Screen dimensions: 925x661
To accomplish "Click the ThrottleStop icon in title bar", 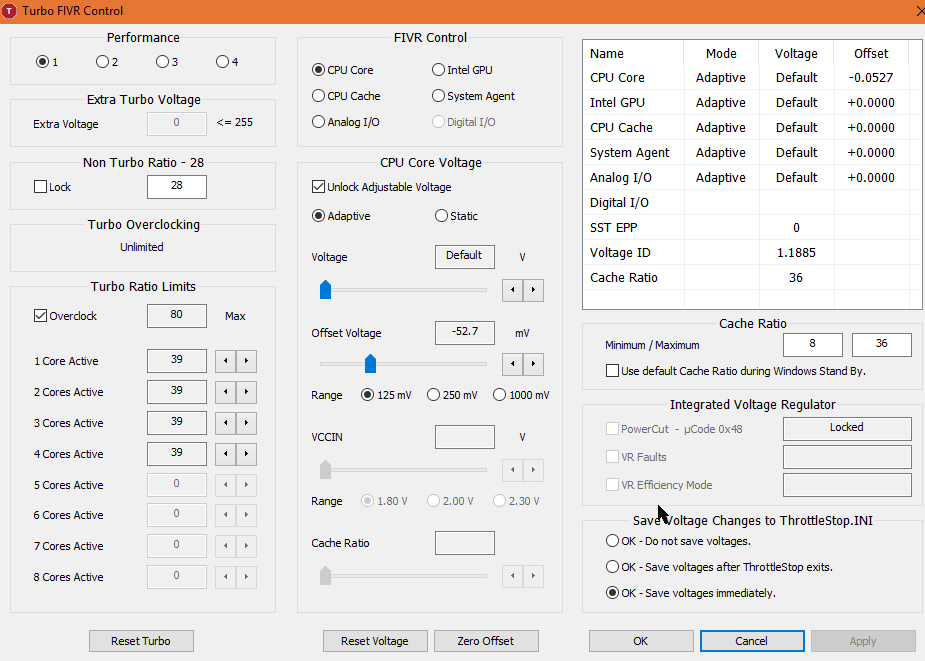I will (9, 11).
